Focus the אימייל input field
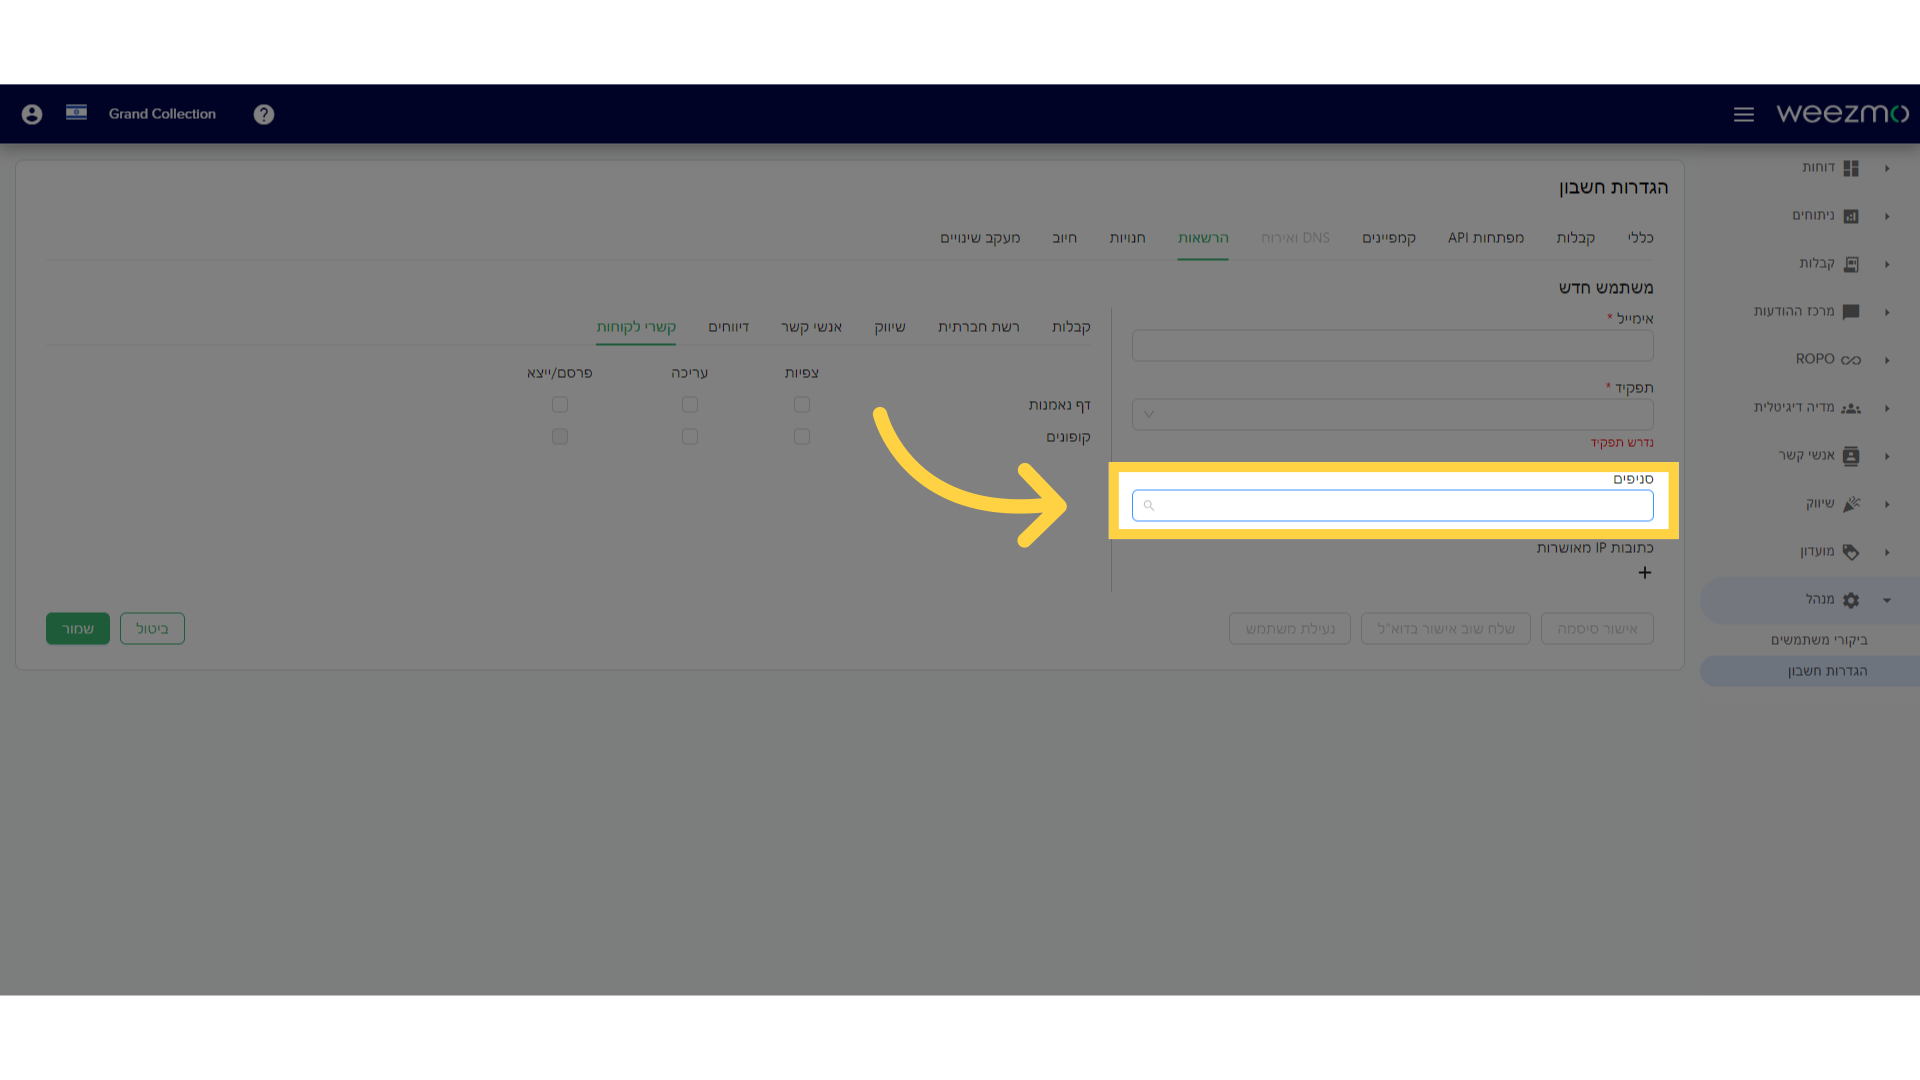 1393,346
